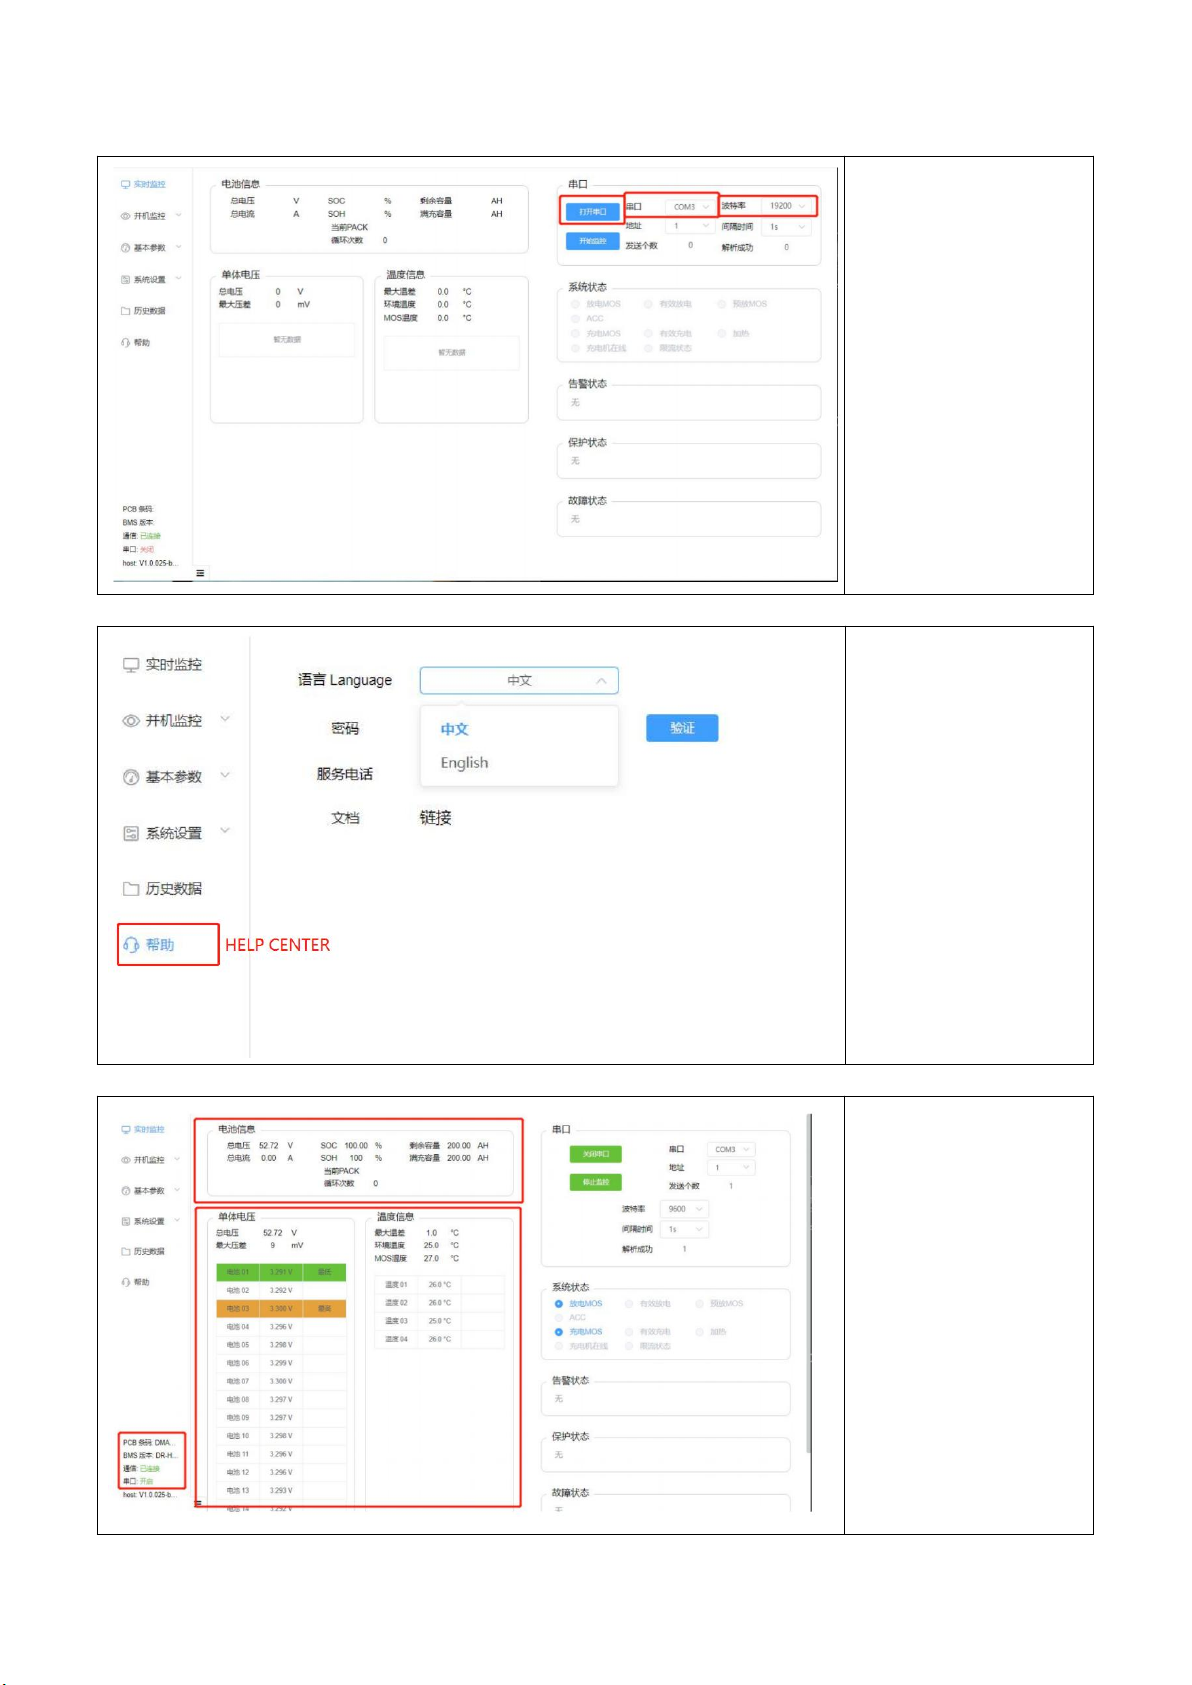The image size is (1192, 1685).
Task: Open the 地址 dropdown in top screenshot
Action: pyautogui.click(x=690, y=226)
